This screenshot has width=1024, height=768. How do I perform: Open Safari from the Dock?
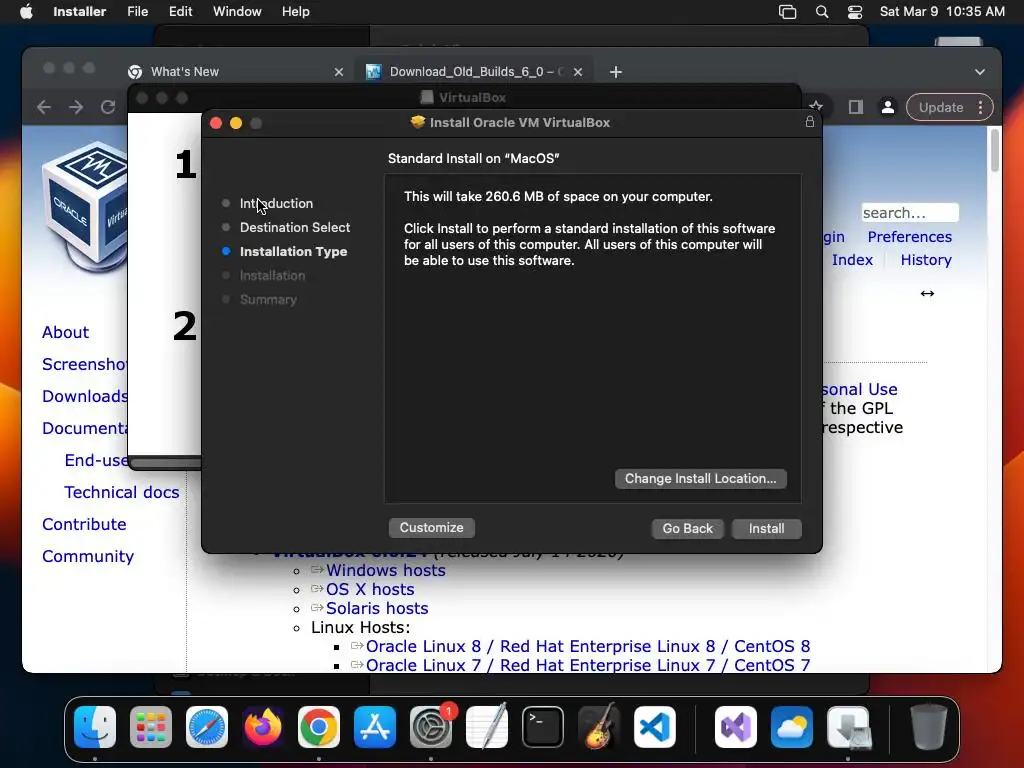pyautogui.click(x=207, y=727)
